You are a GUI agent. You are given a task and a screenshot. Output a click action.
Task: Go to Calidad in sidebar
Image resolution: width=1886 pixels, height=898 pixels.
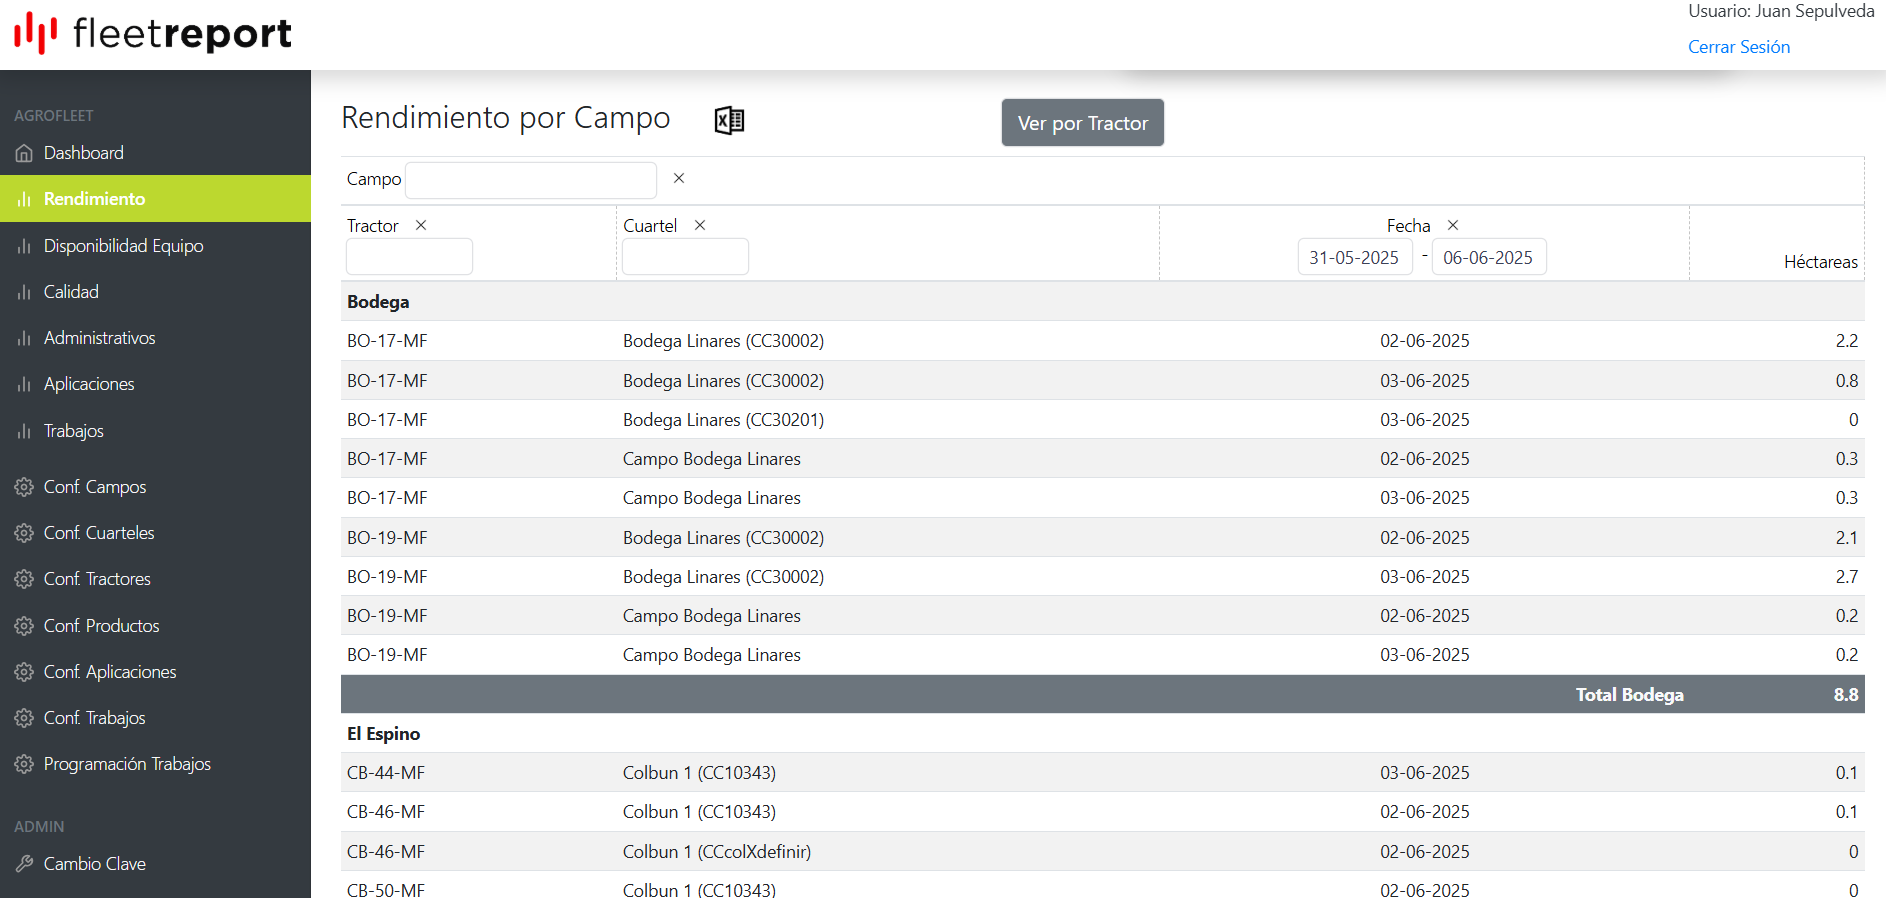tap(71, 292)
